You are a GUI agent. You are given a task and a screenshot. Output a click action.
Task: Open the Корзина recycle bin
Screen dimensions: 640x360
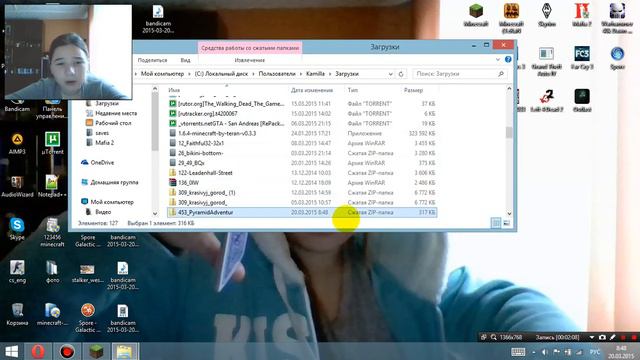[x=17, y=314]
